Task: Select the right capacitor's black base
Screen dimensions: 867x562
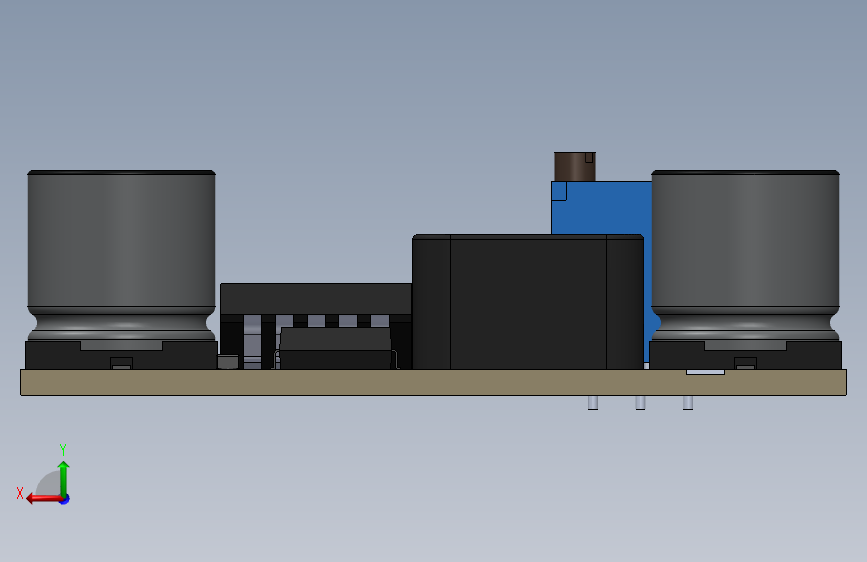Action: tap(745, 355)
